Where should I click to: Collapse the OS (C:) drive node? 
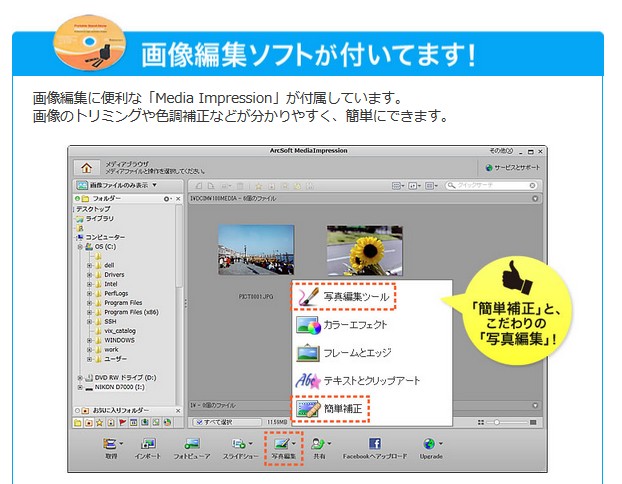pos(80,246)
